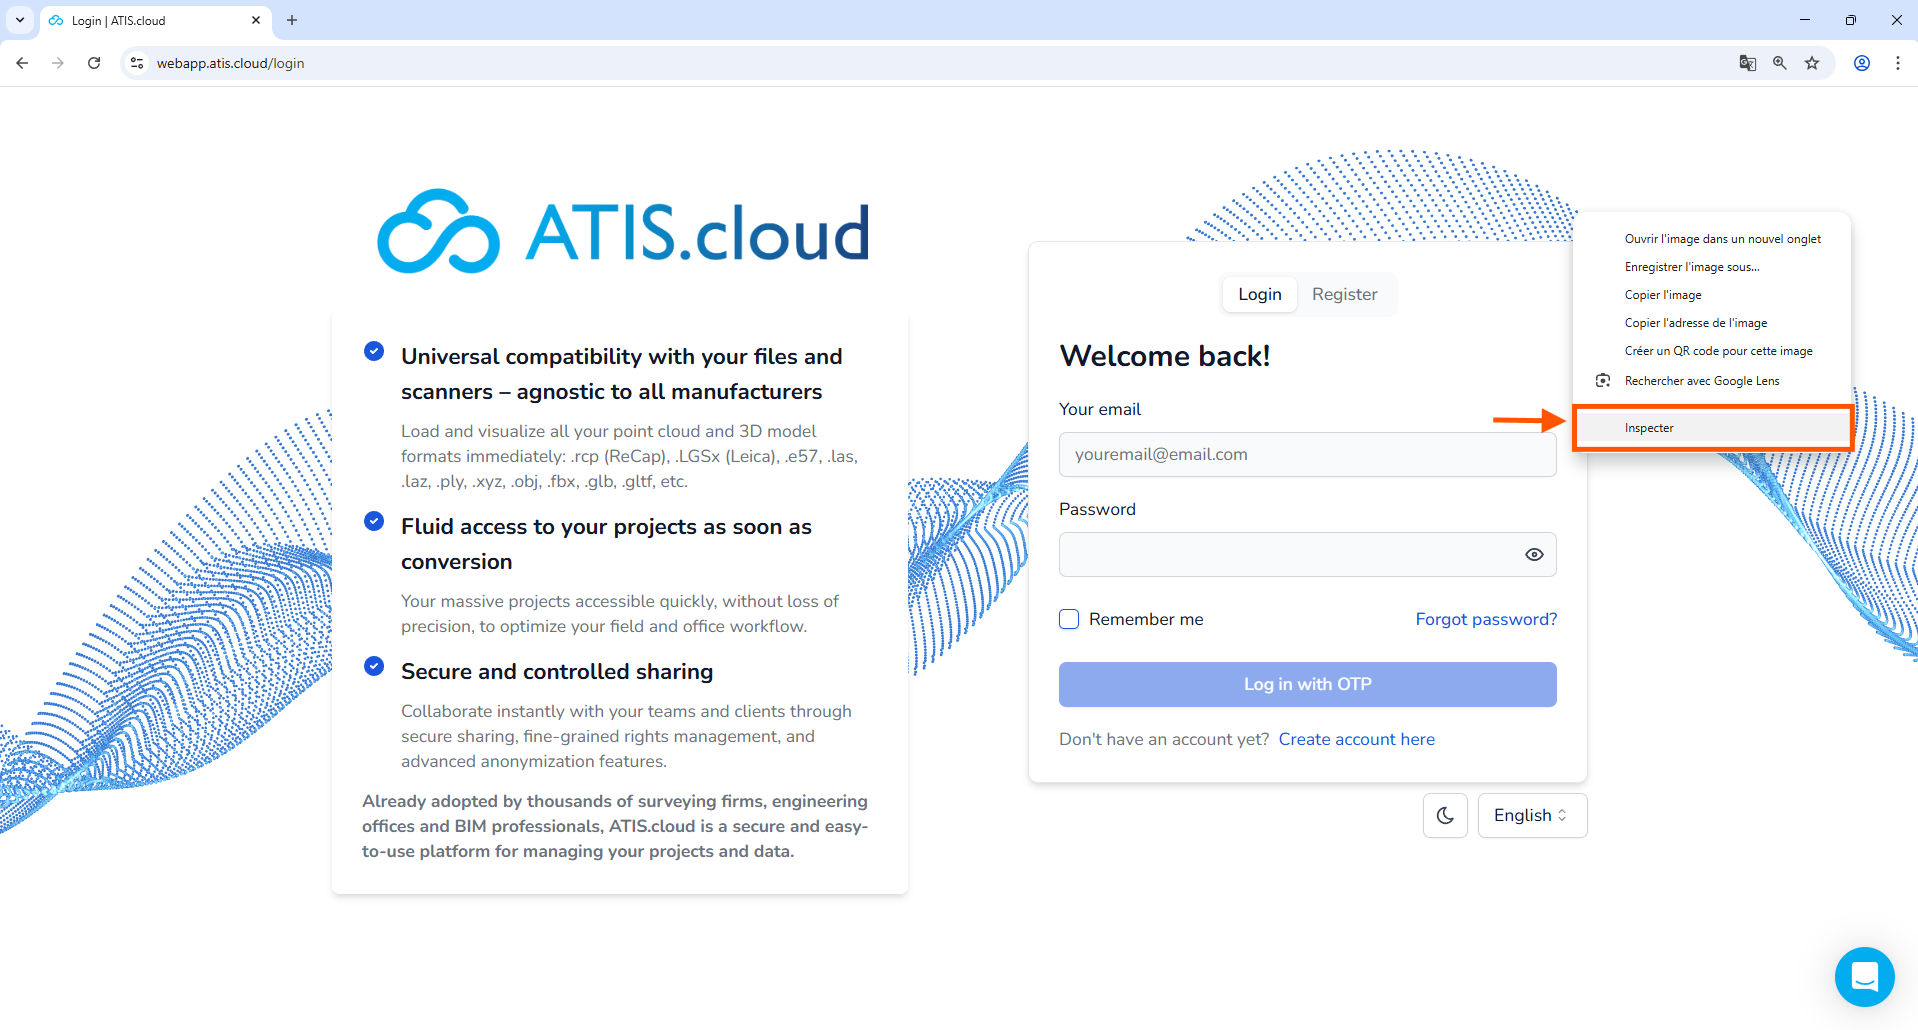Click the Forgot password? link

click(x=1486, y=619)
